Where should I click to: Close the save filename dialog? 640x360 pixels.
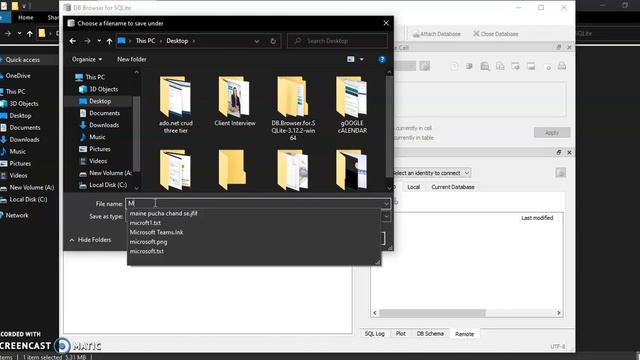click(x=386, y=23)
